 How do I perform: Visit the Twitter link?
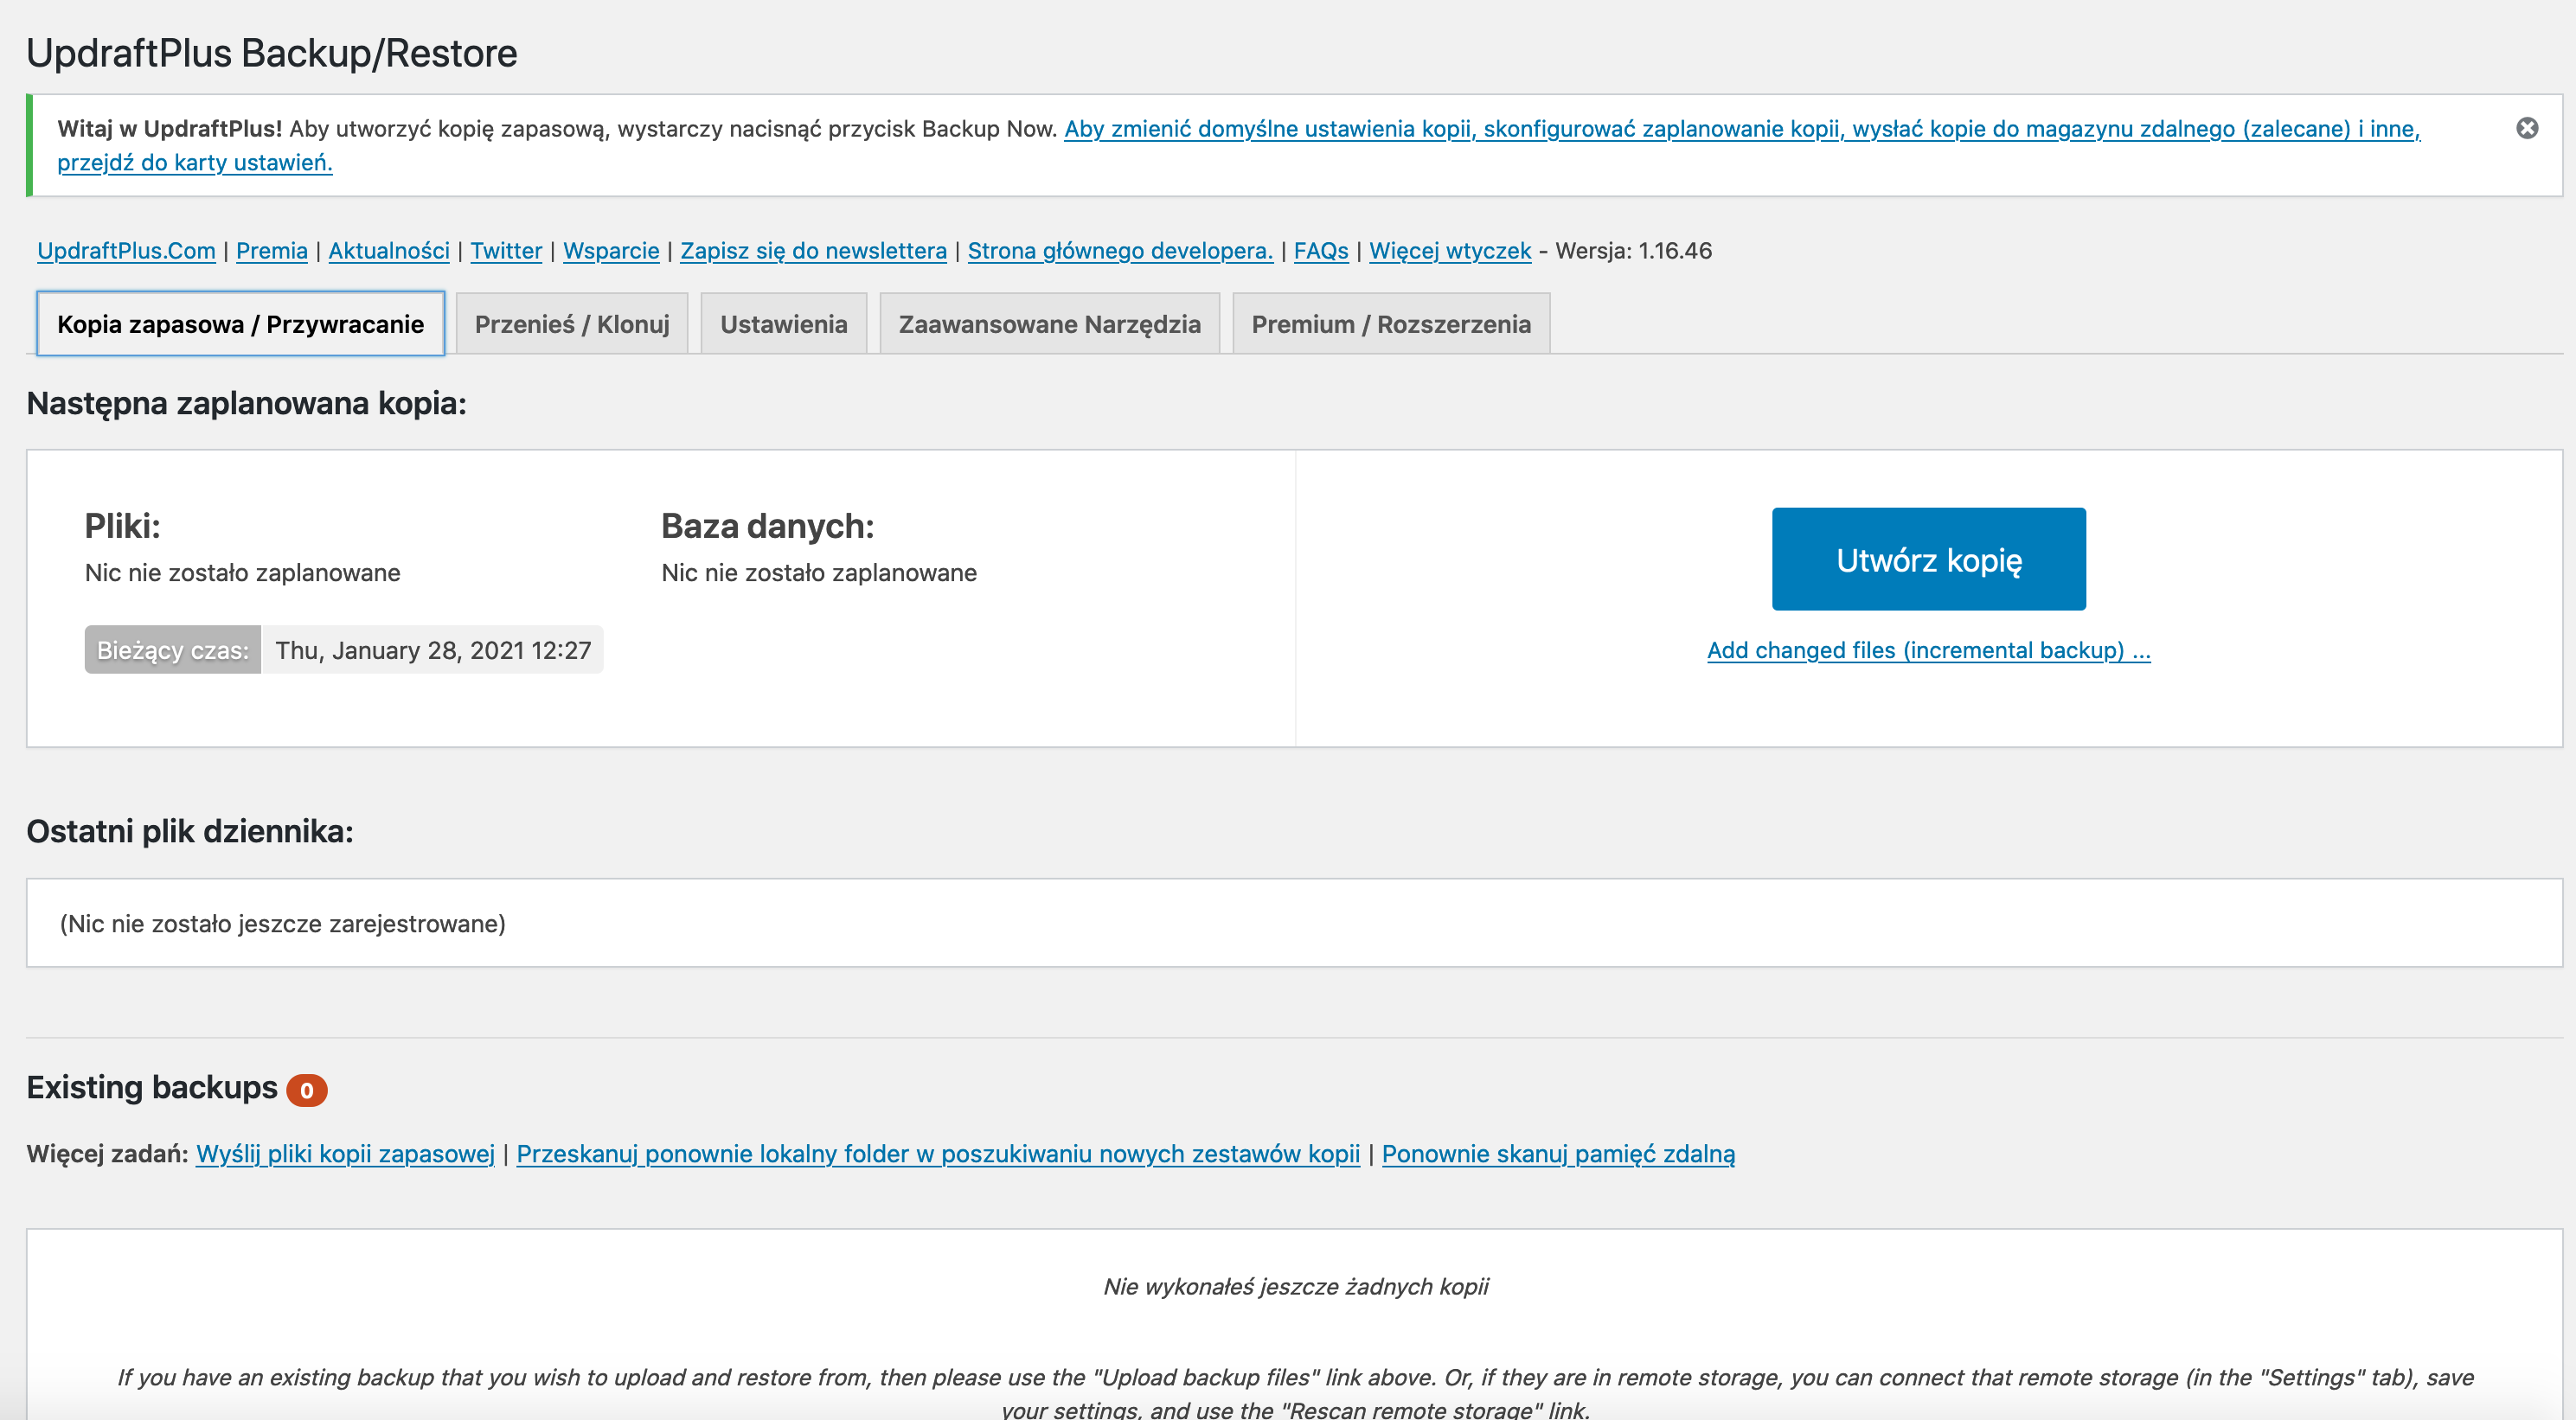point(506,251)
